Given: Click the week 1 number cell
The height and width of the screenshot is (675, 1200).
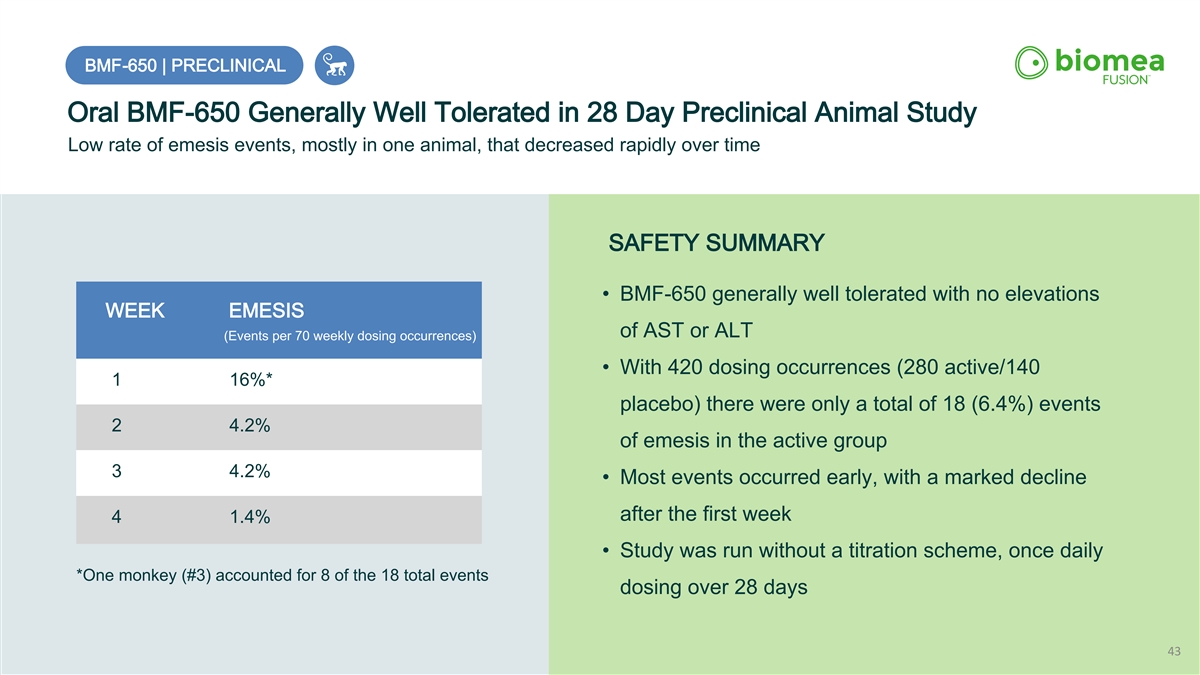Looking at the screenshot, I should pos(117,381).
